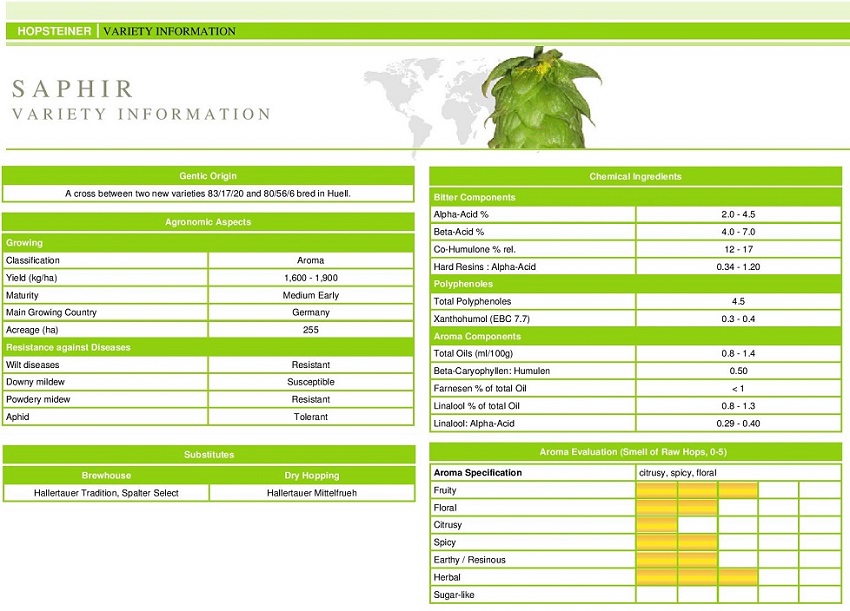850x611 pixels.
Task: Click the 'Aroma' value in the Classification row
Action: [x=311, y=260]
